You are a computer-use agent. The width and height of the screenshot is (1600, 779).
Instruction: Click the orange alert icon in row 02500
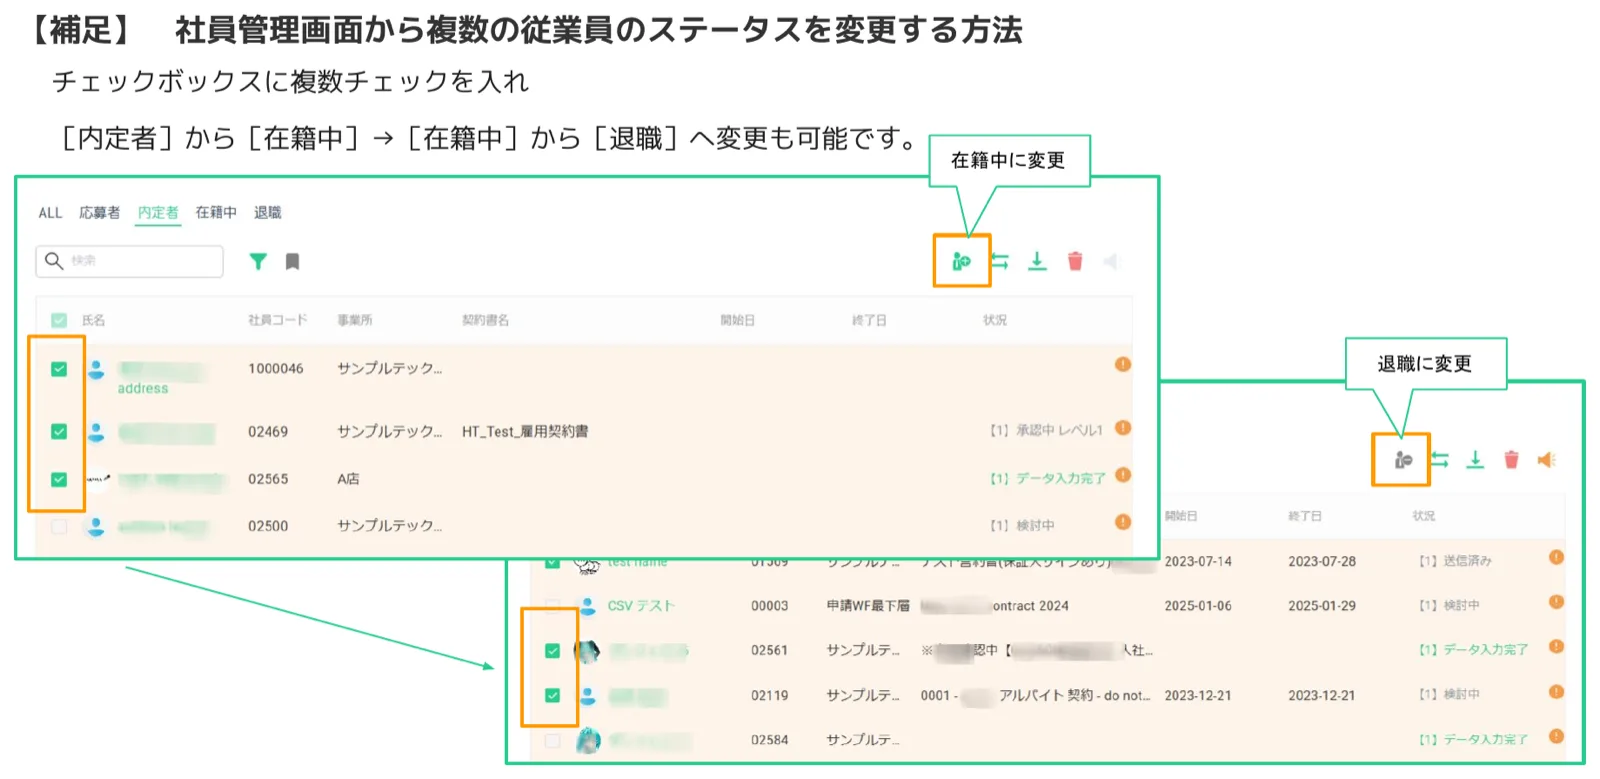(1123, 522)
